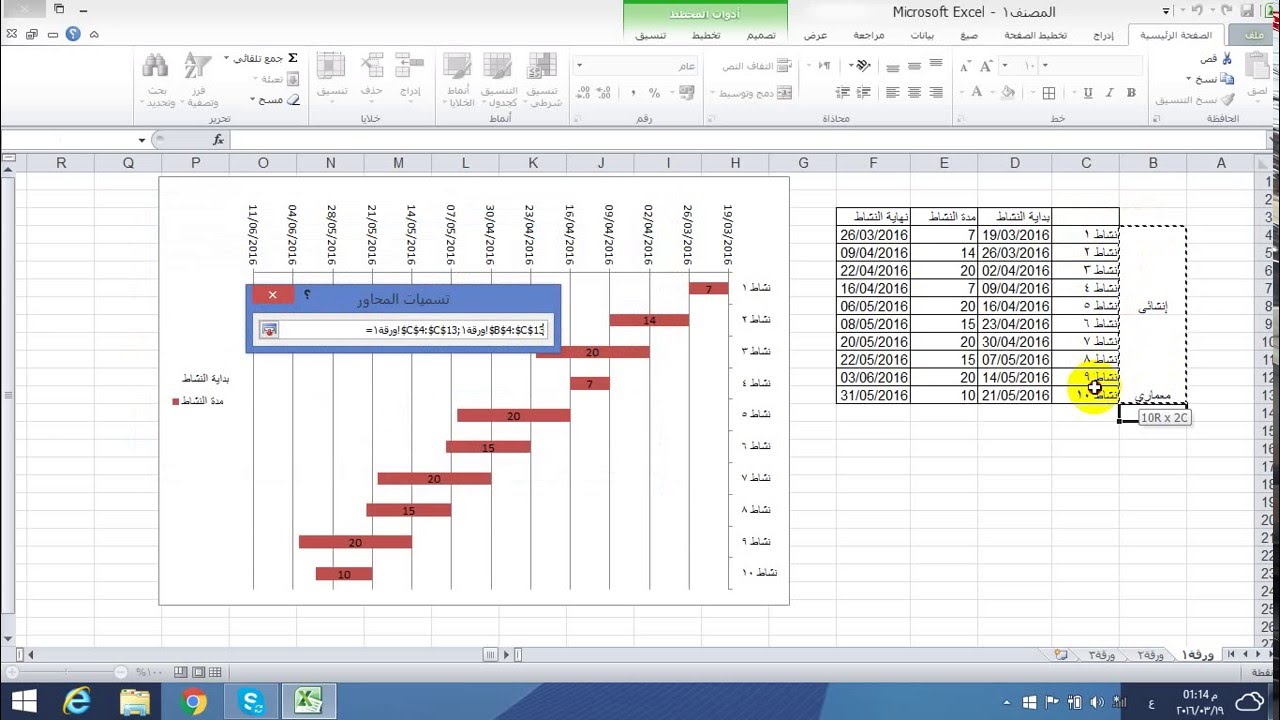The width and height of the screenshot is (1280, 720).
Task: Select Format as Table (التنسيق كجدول) icon
Action: coord(497,65)
